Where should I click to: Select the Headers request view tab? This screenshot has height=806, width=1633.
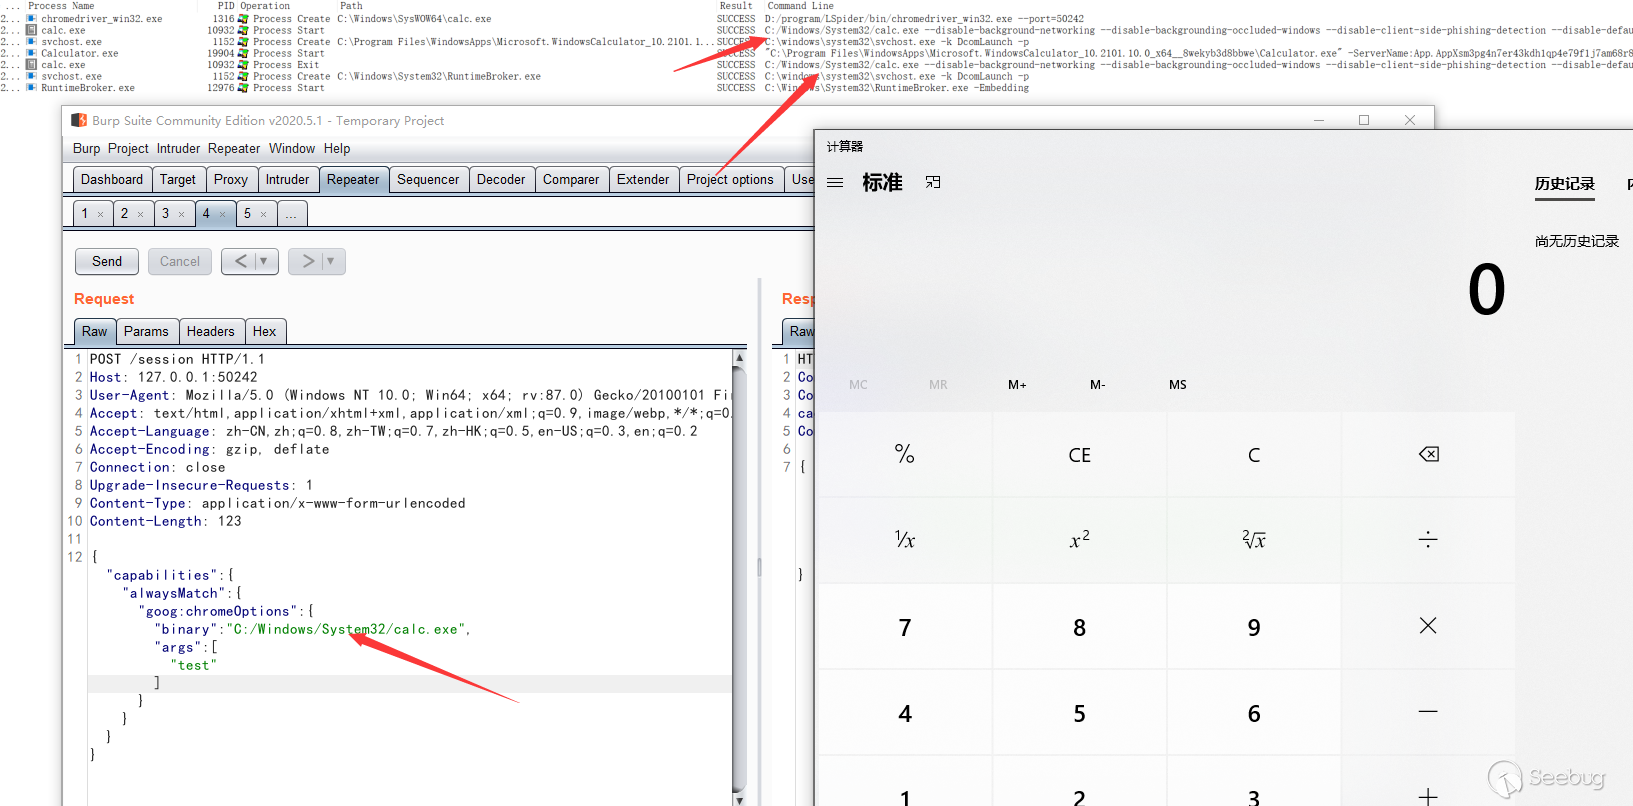tap(210, 332)
